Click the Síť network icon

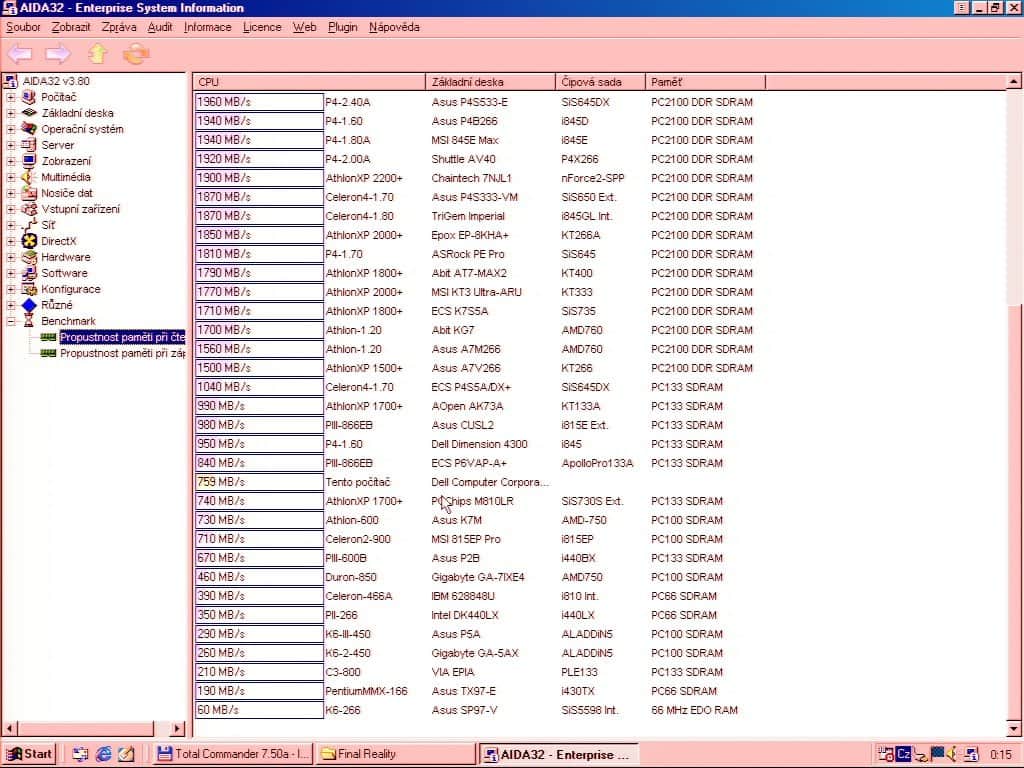29,225
